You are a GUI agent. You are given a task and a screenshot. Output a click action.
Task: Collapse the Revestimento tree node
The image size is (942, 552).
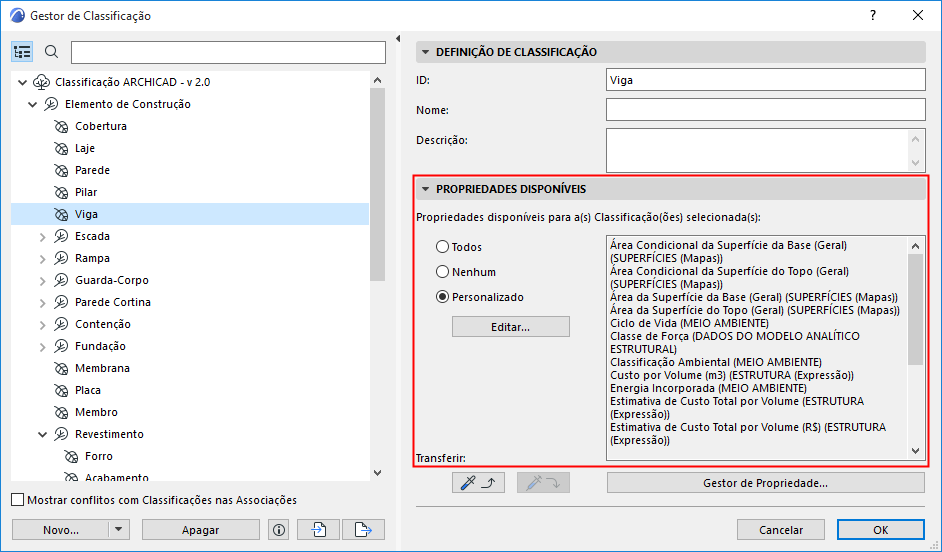(43, 434)
